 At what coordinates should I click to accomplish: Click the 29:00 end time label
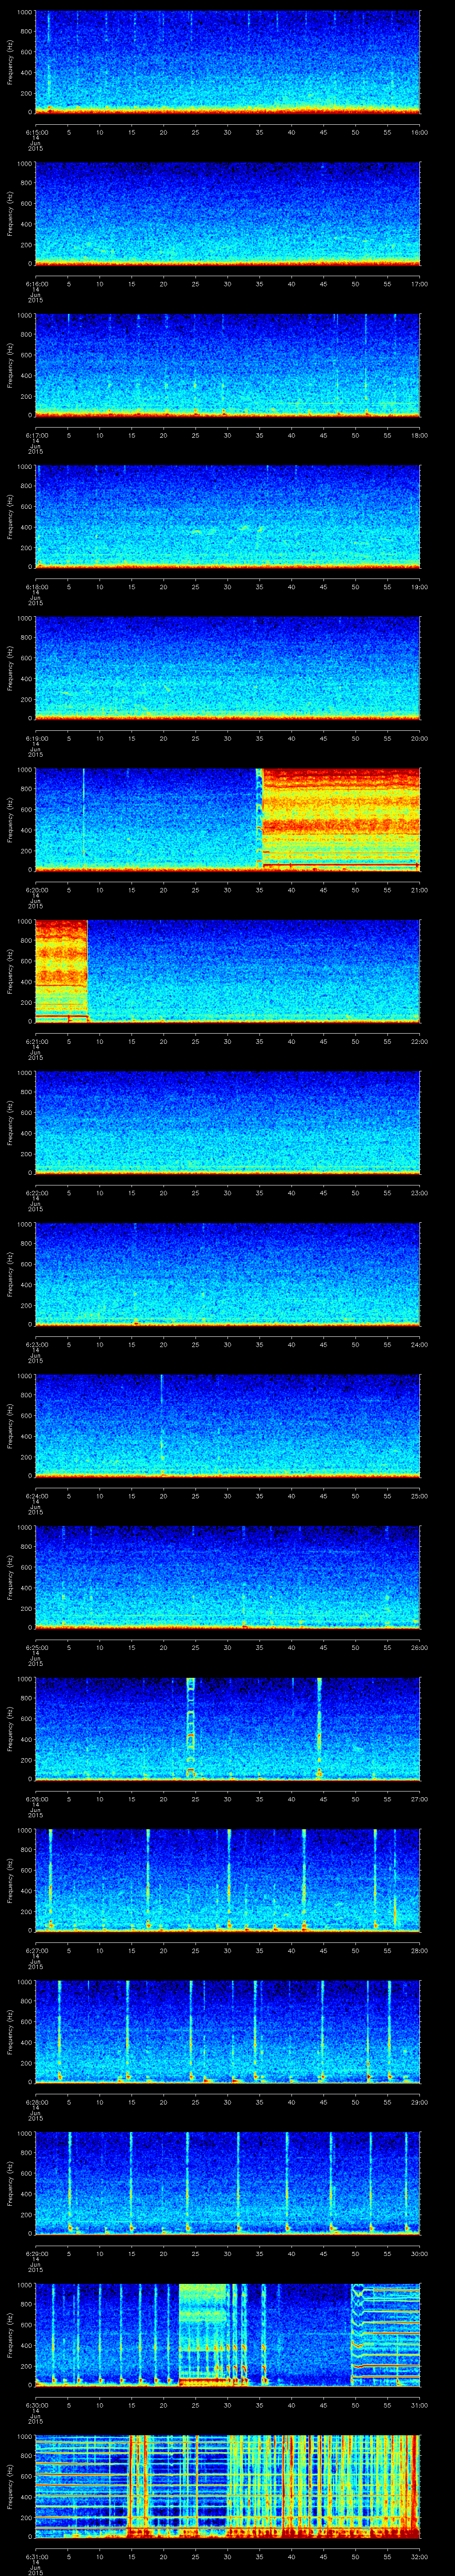pyautogui.click(x=420, y=2102)
